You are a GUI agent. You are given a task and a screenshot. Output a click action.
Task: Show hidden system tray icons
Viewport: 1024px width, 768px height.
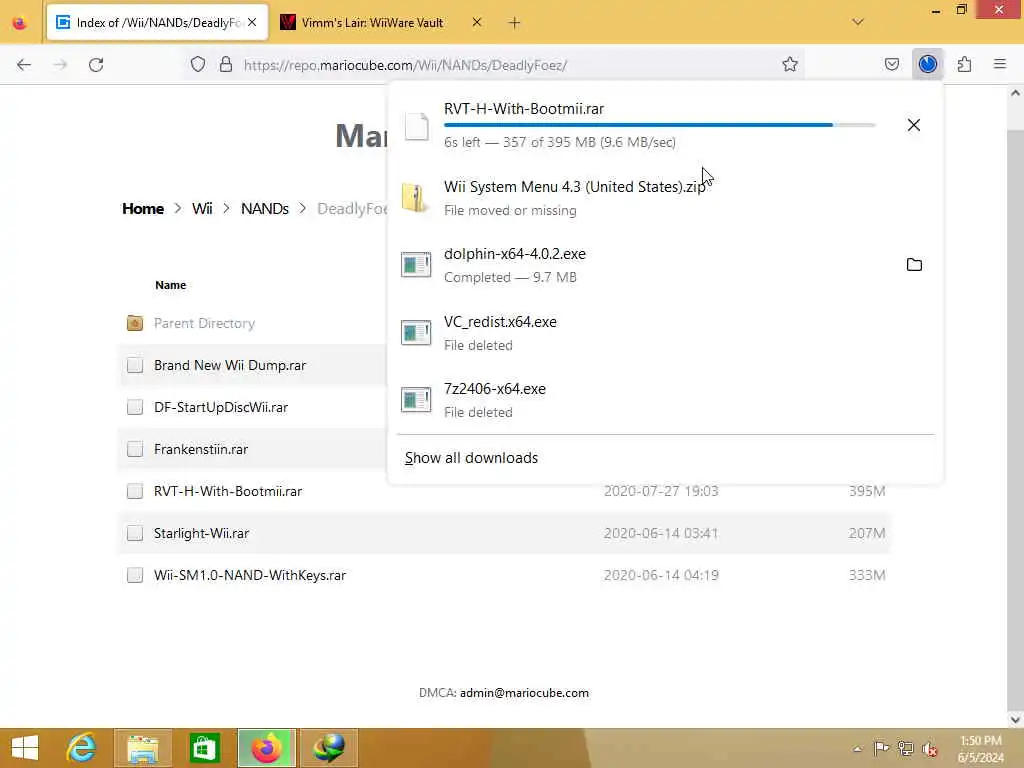[857, 748]
